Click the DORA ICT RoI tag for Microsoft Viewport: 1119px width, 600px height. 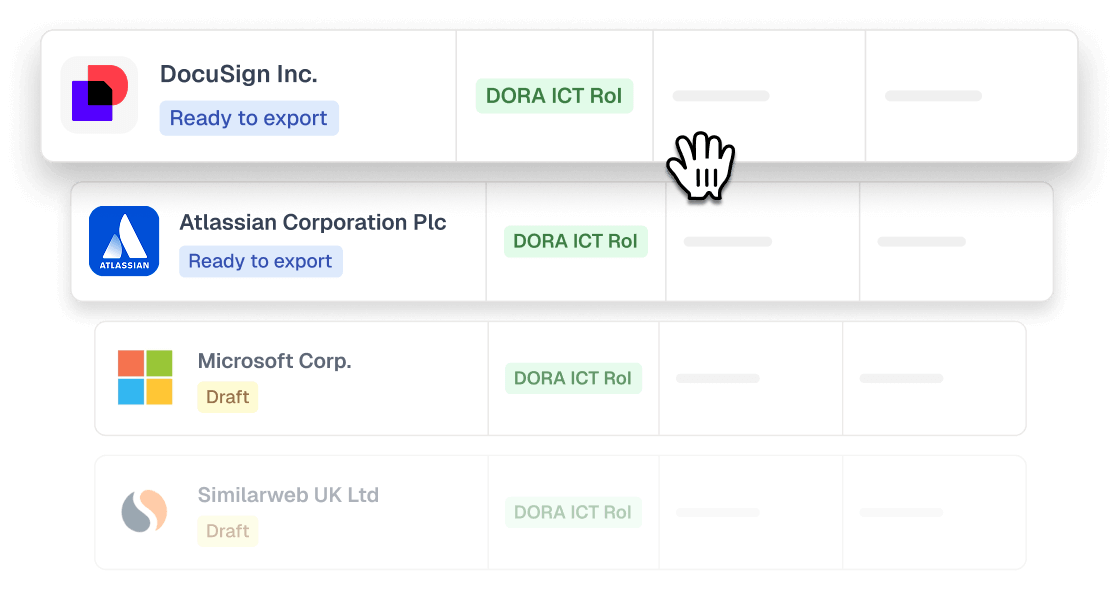click(x=573, y=378)
